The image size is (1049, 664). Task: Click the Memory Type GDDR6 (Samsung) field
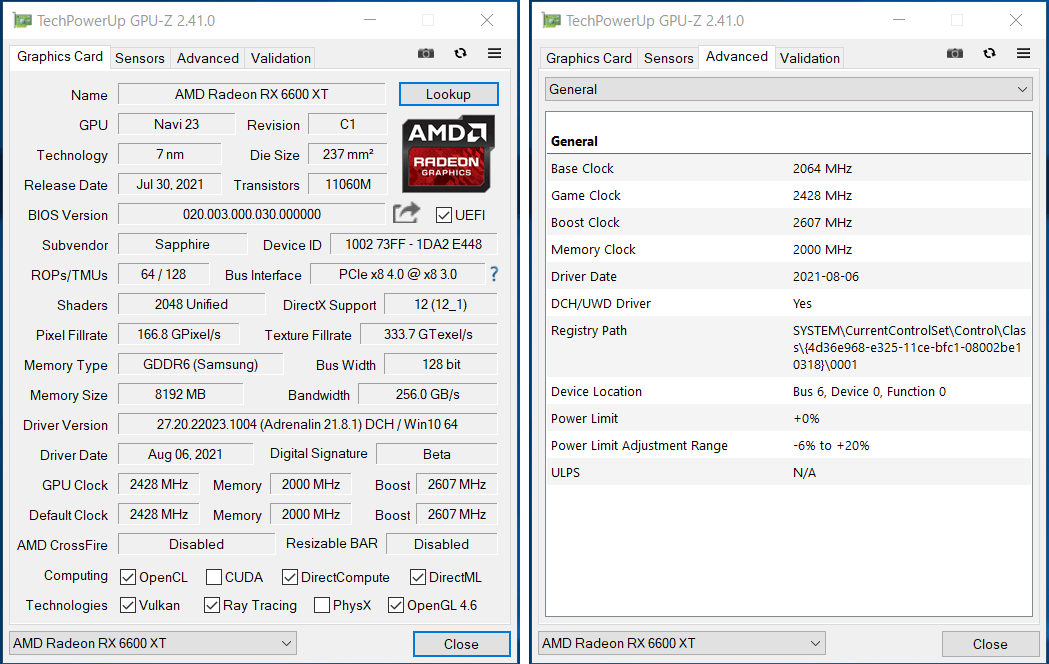[x=200, y=364]
